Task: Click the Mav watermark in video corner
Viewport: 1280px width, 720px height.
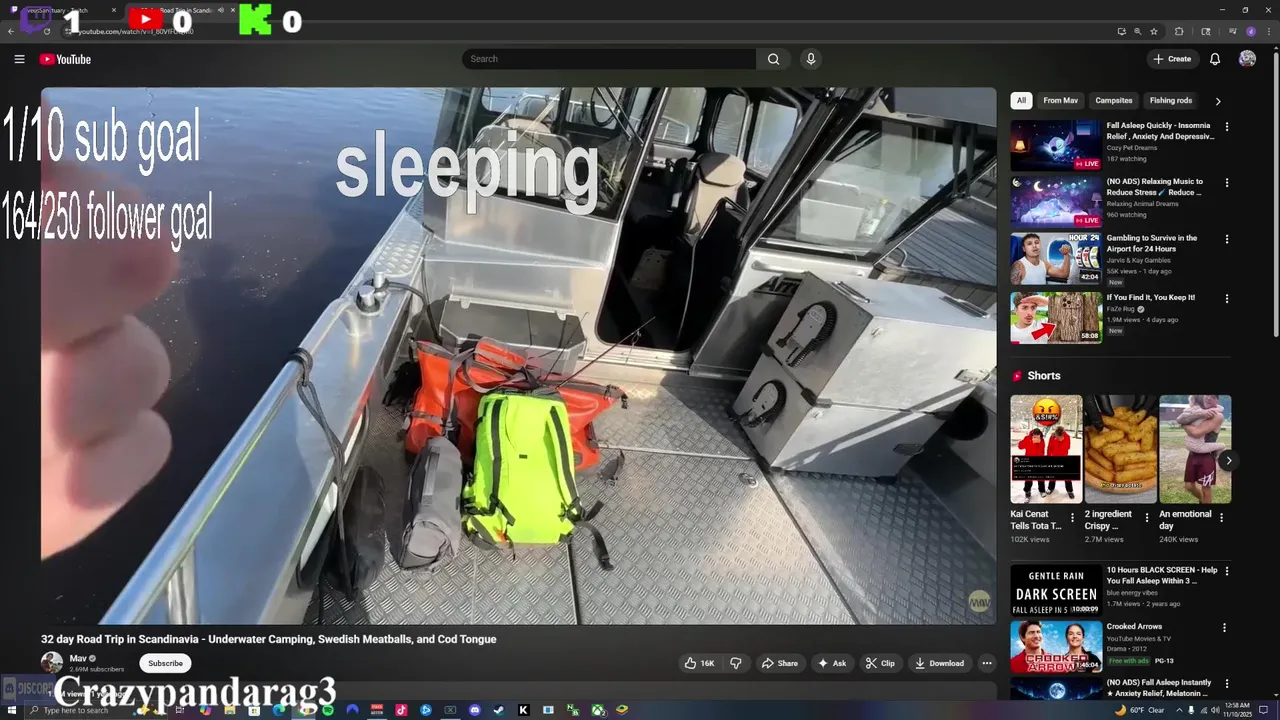Action: [979, 602]
